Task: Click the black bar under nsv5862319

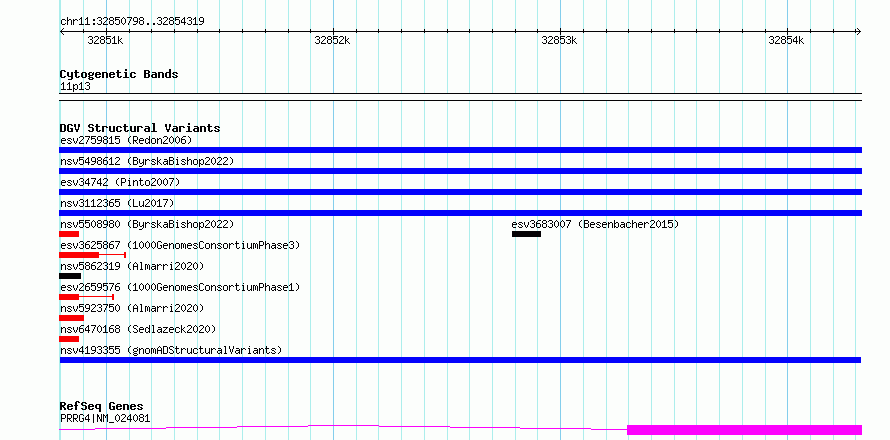Action: click(70, 276)
